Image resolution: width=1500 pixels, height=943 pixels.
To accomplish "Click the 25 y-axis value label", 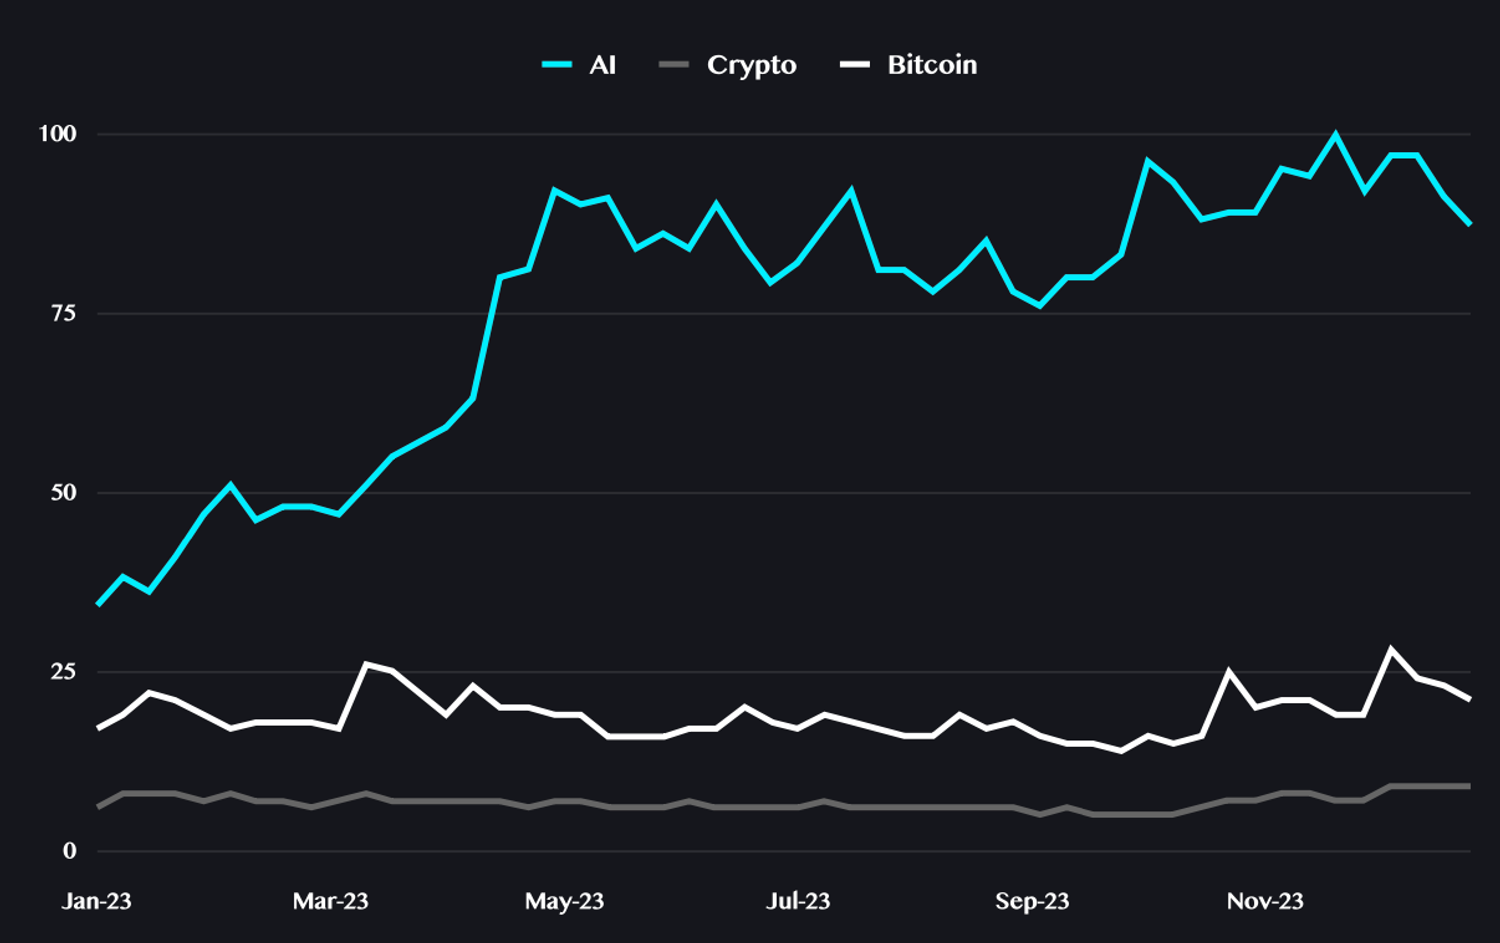I will pyautogui.click(x=63, y=671).
